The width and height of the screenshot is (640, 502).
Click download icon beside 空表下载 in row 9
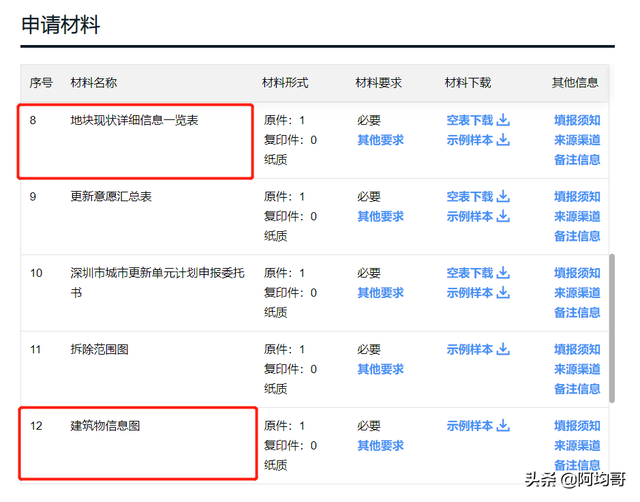pyautogui.click(x=503, y=196)
